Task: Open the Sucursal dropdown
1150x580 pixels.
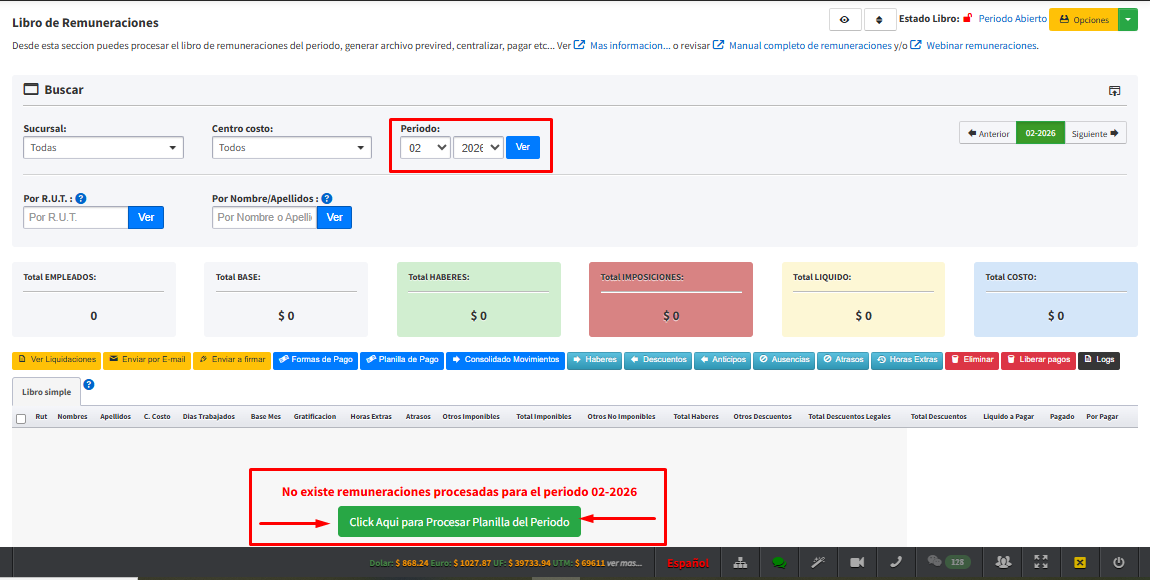Action: (x=103, y=148)
